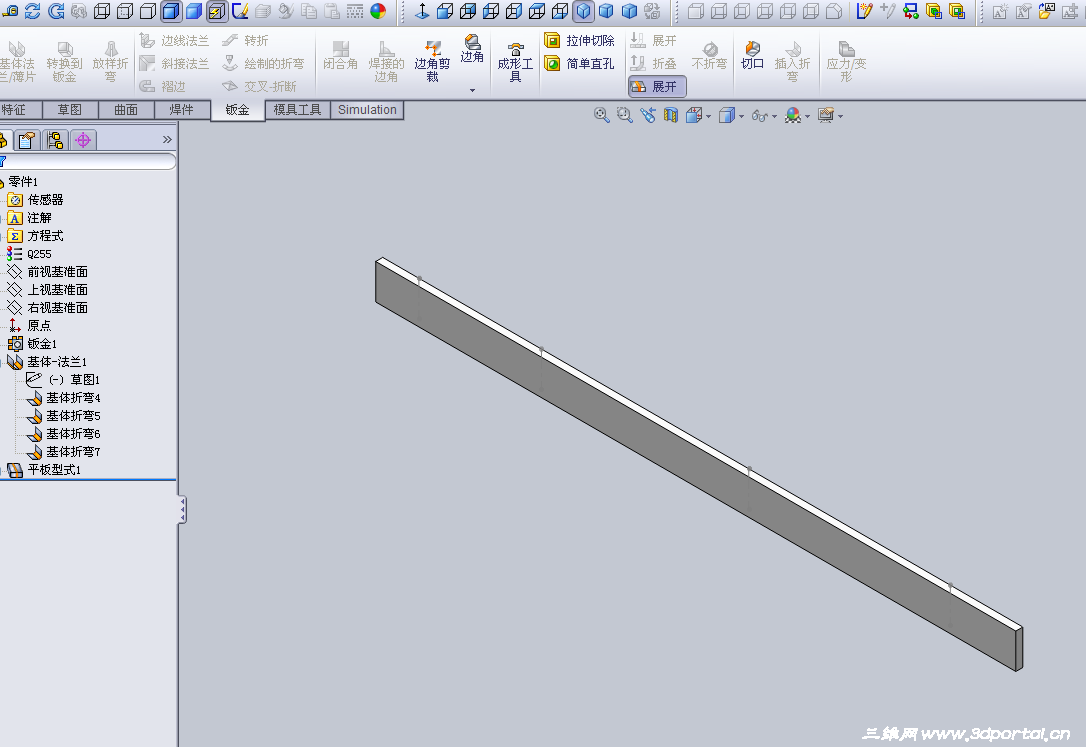The height and width of the screenshot is (747, 1086).
Task: Toggle the highlighted 展开 flatten button
Action: tap(657, 87)
